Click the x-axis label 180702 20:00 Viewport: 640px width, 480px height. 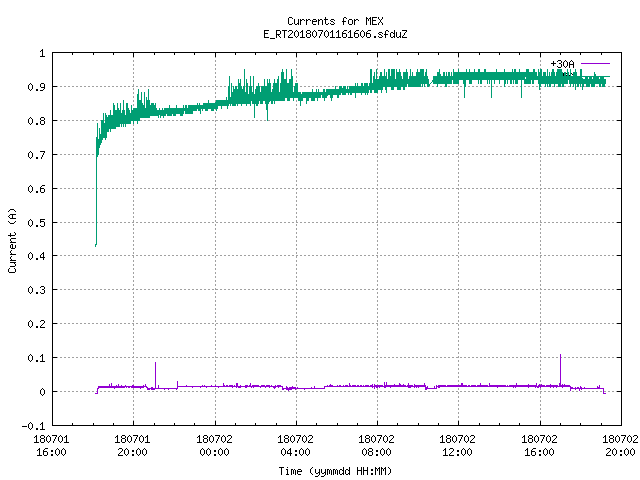click(620, 446)
